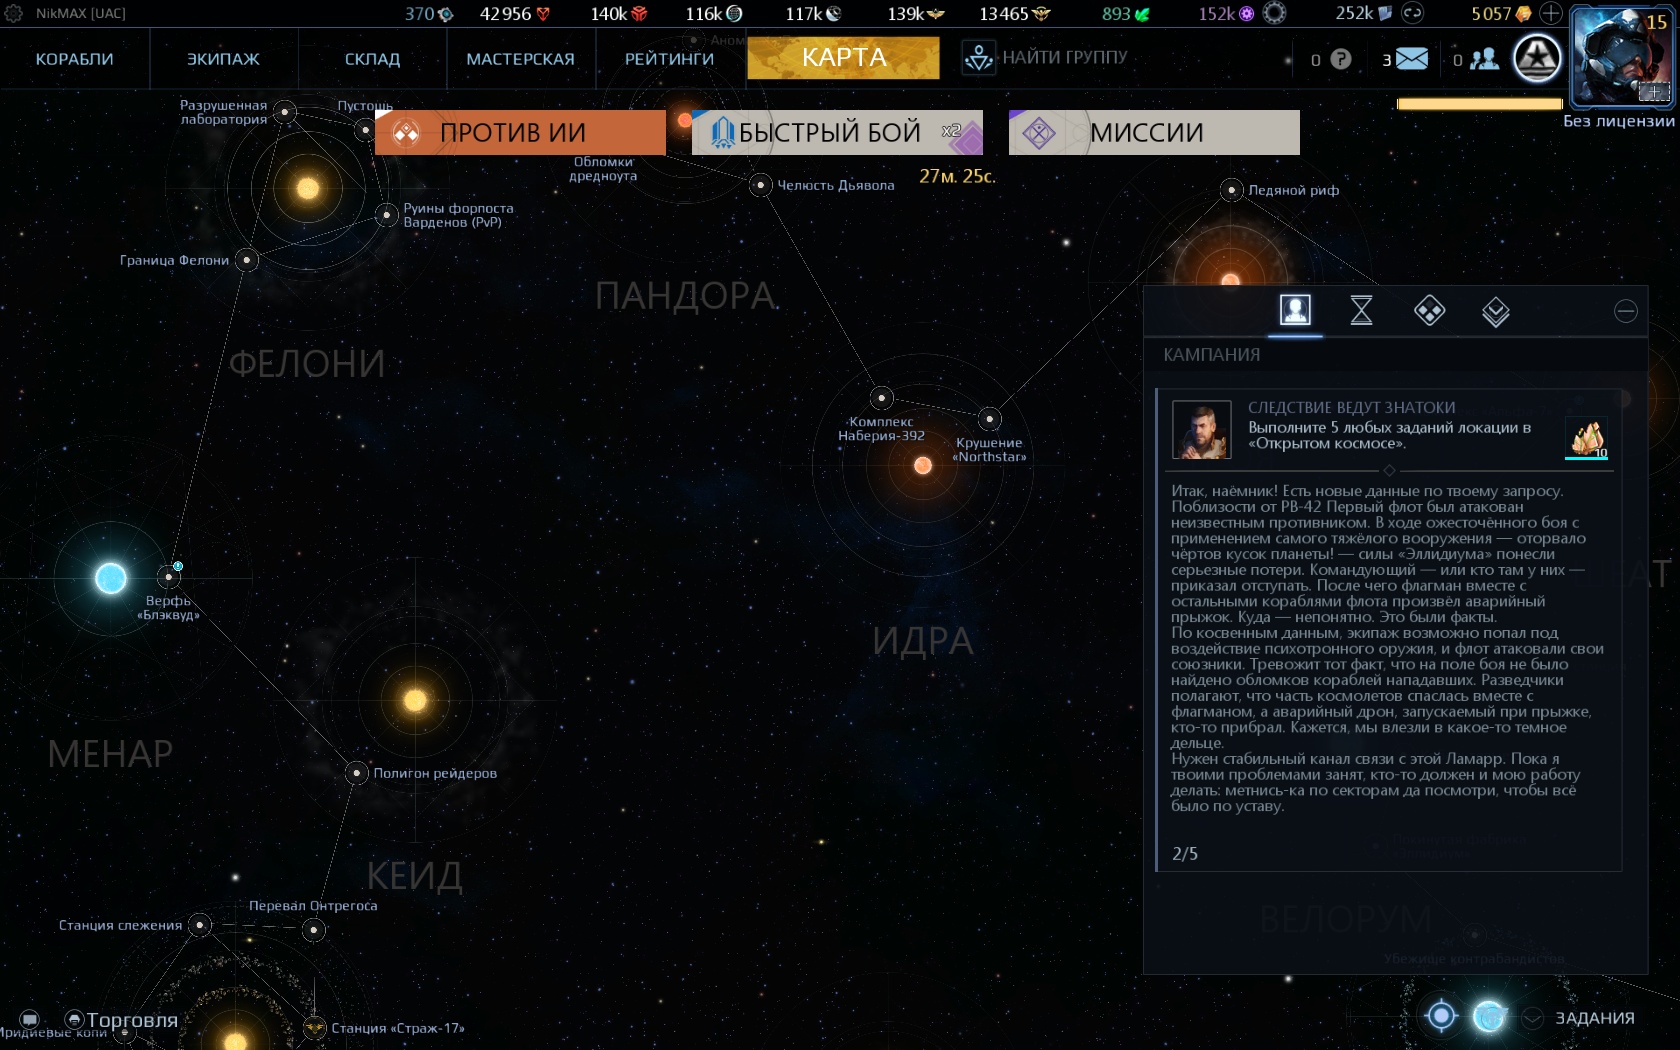Click the license progress bar
This screenshot has width=1680, height=1050.
pyautogui.click(x=1479, y=104)
